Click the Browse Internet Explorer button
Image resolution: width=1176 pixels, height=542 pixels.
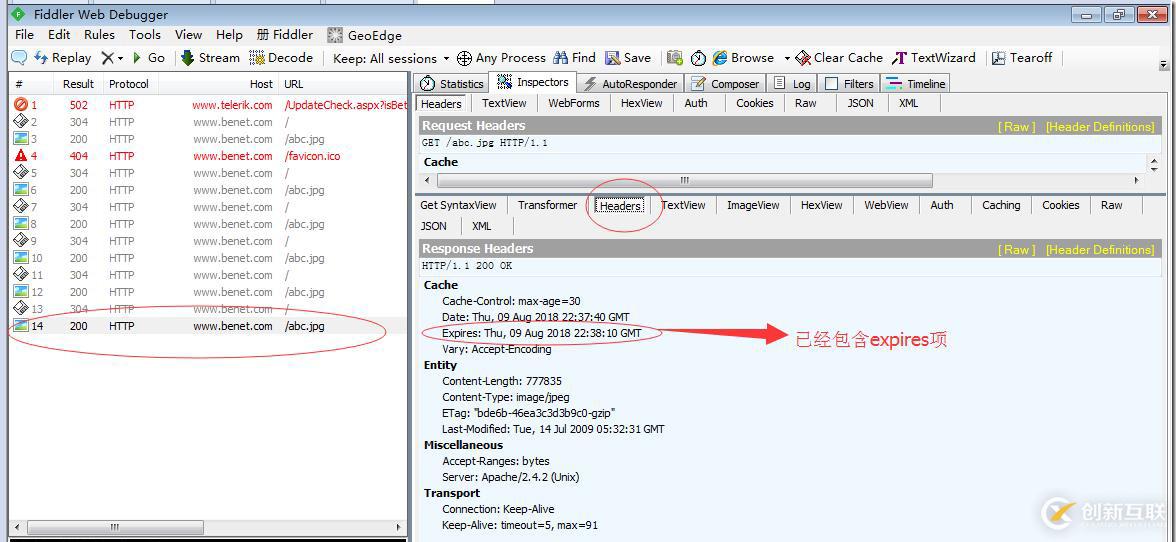tap(742, 58)
